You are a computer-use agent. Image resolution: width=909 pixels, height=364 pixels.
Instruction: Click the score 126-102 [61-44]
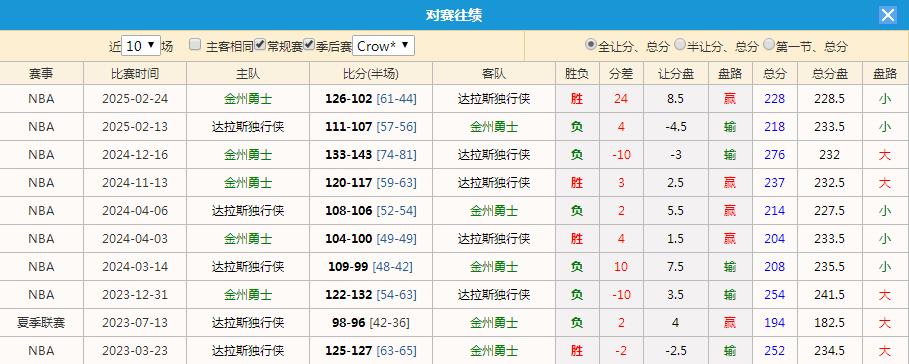[x=371, y=99]
